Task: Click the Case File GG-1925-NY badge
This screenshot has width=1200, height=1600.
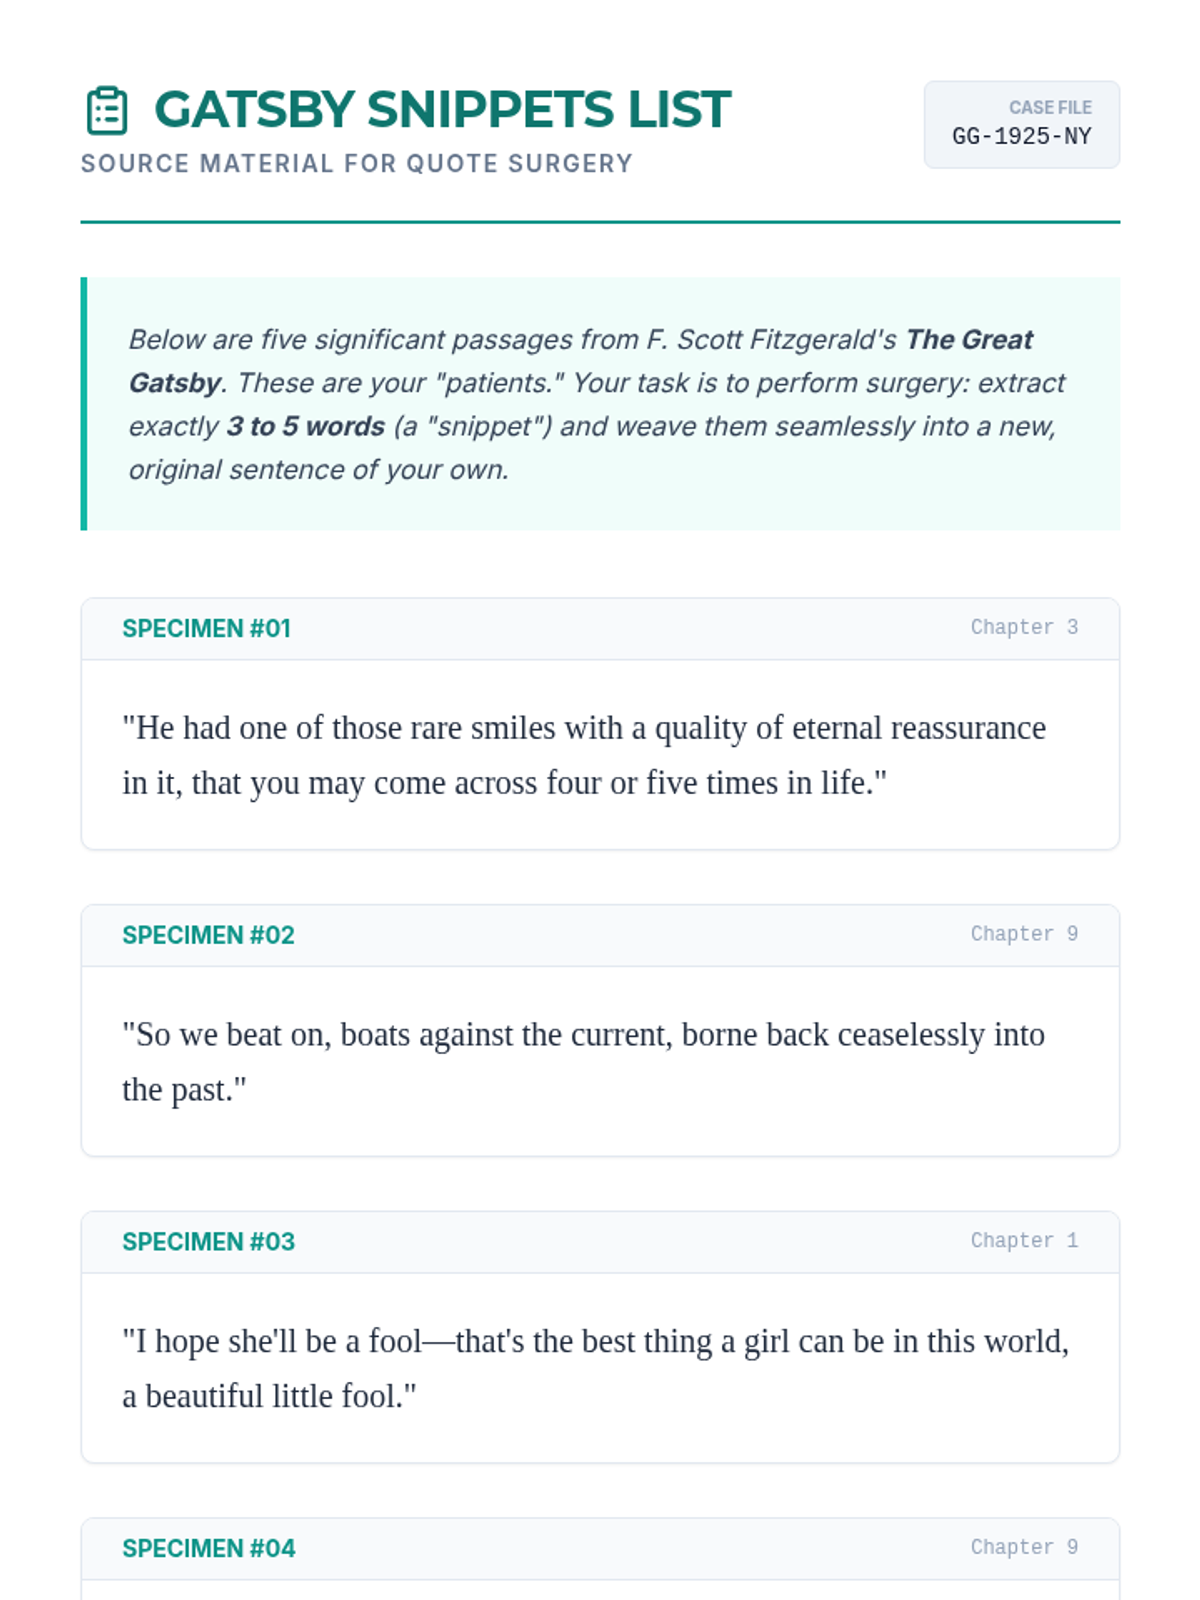Action: (1021, 124)
